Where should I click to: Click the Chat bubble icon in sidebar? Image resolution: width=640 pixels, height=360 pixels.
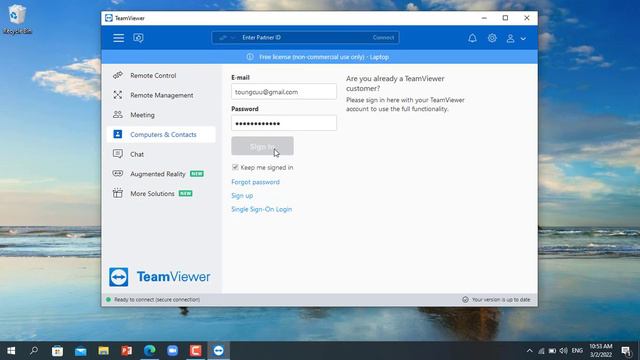(x=118, y=154)
